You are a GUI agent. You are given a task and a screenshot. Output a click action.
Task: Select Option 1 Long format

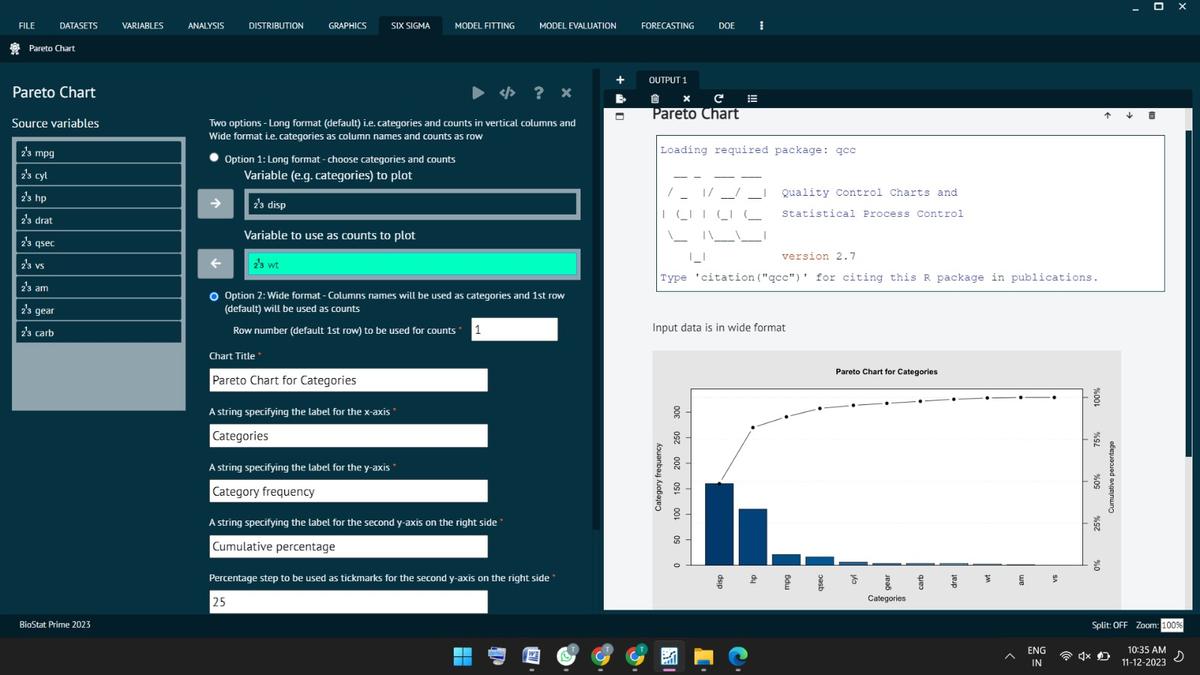(213, 156)
